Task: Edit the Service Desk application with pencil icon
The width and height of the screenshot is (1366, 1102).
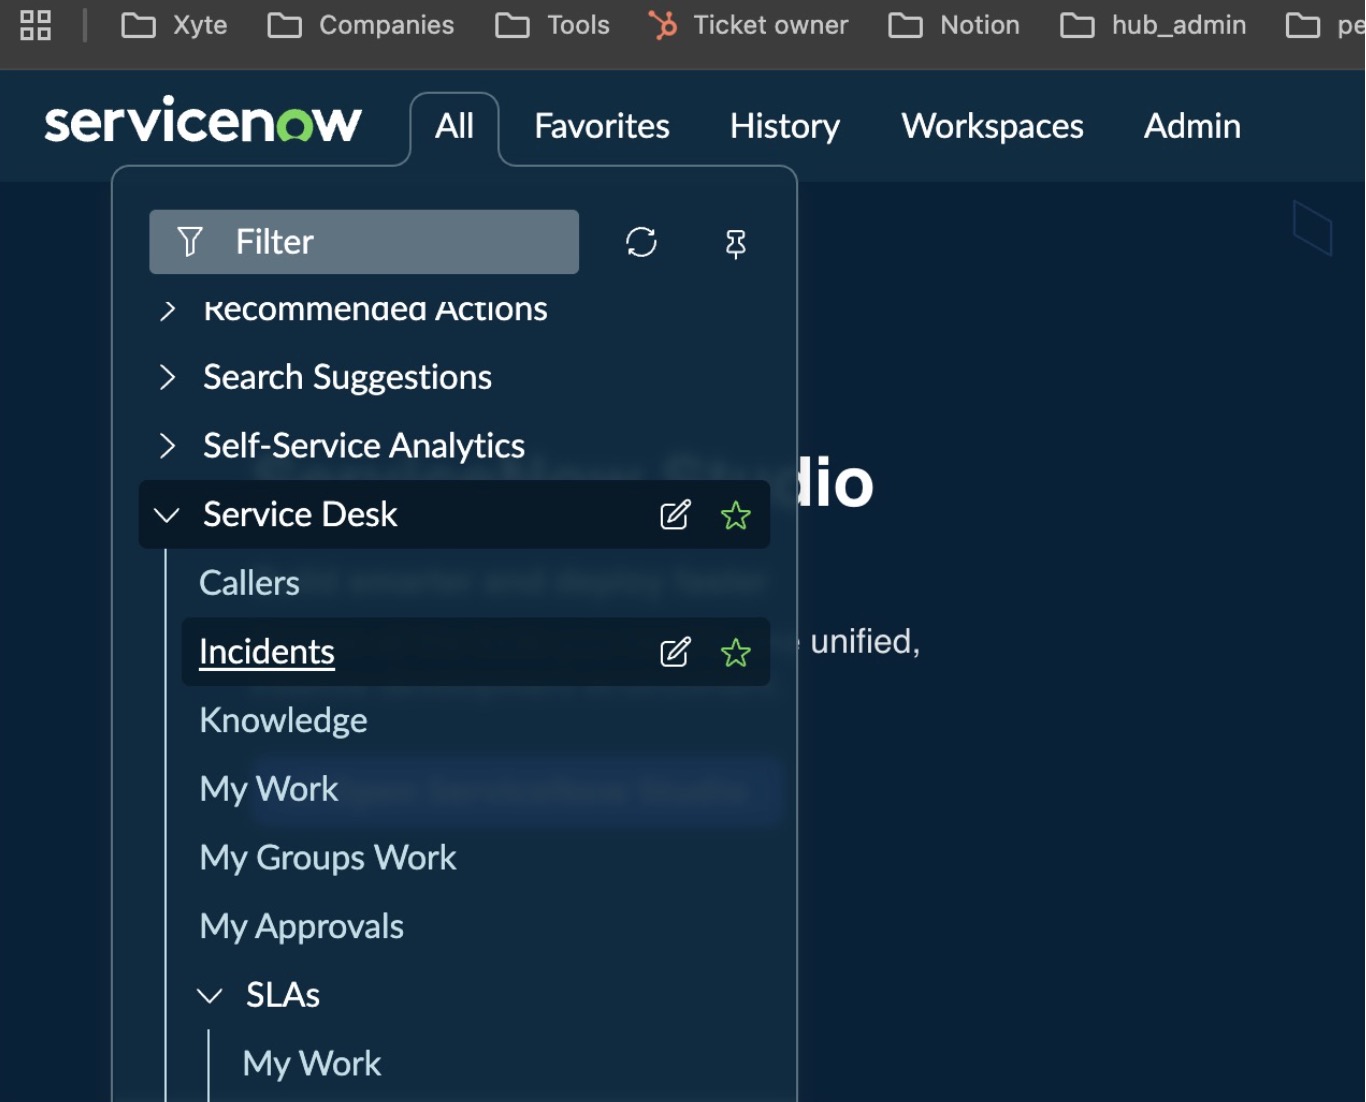Action: (x=675, y=515)
